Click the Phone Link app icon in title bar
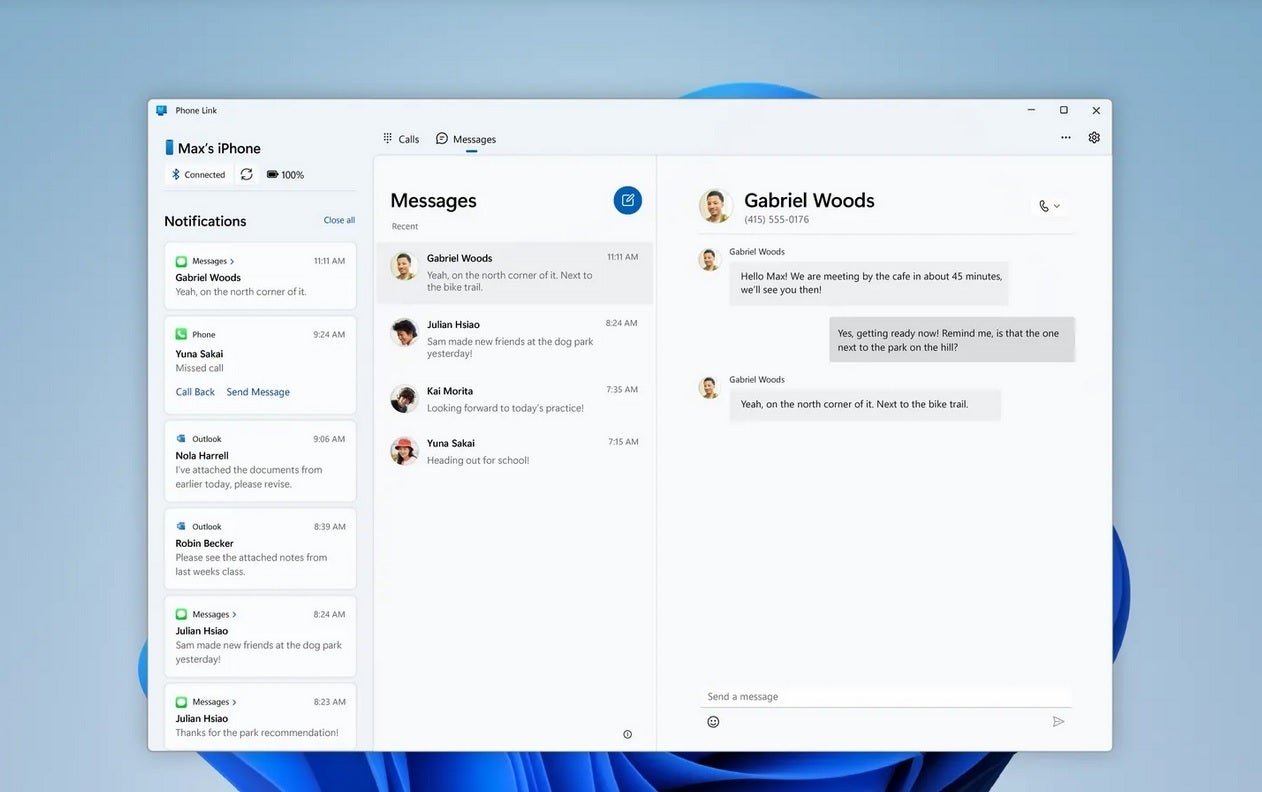1262x792 pixels. coord(162,111)
